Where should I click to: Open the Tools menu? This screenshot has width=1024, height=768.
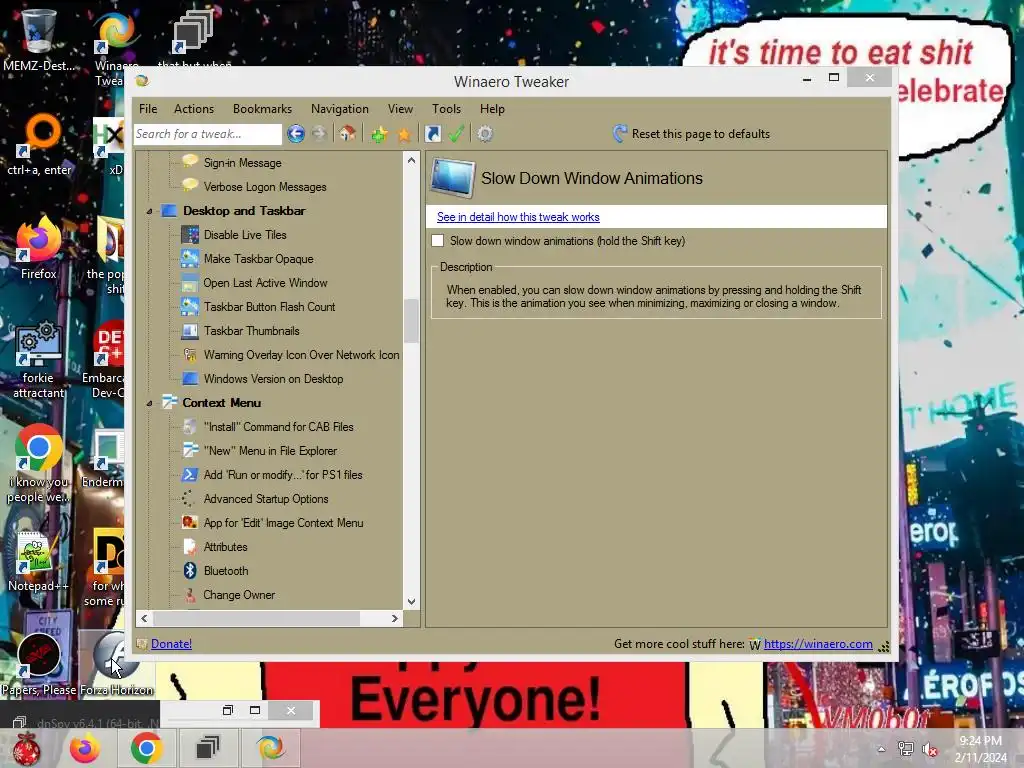[x=447, y=109]
